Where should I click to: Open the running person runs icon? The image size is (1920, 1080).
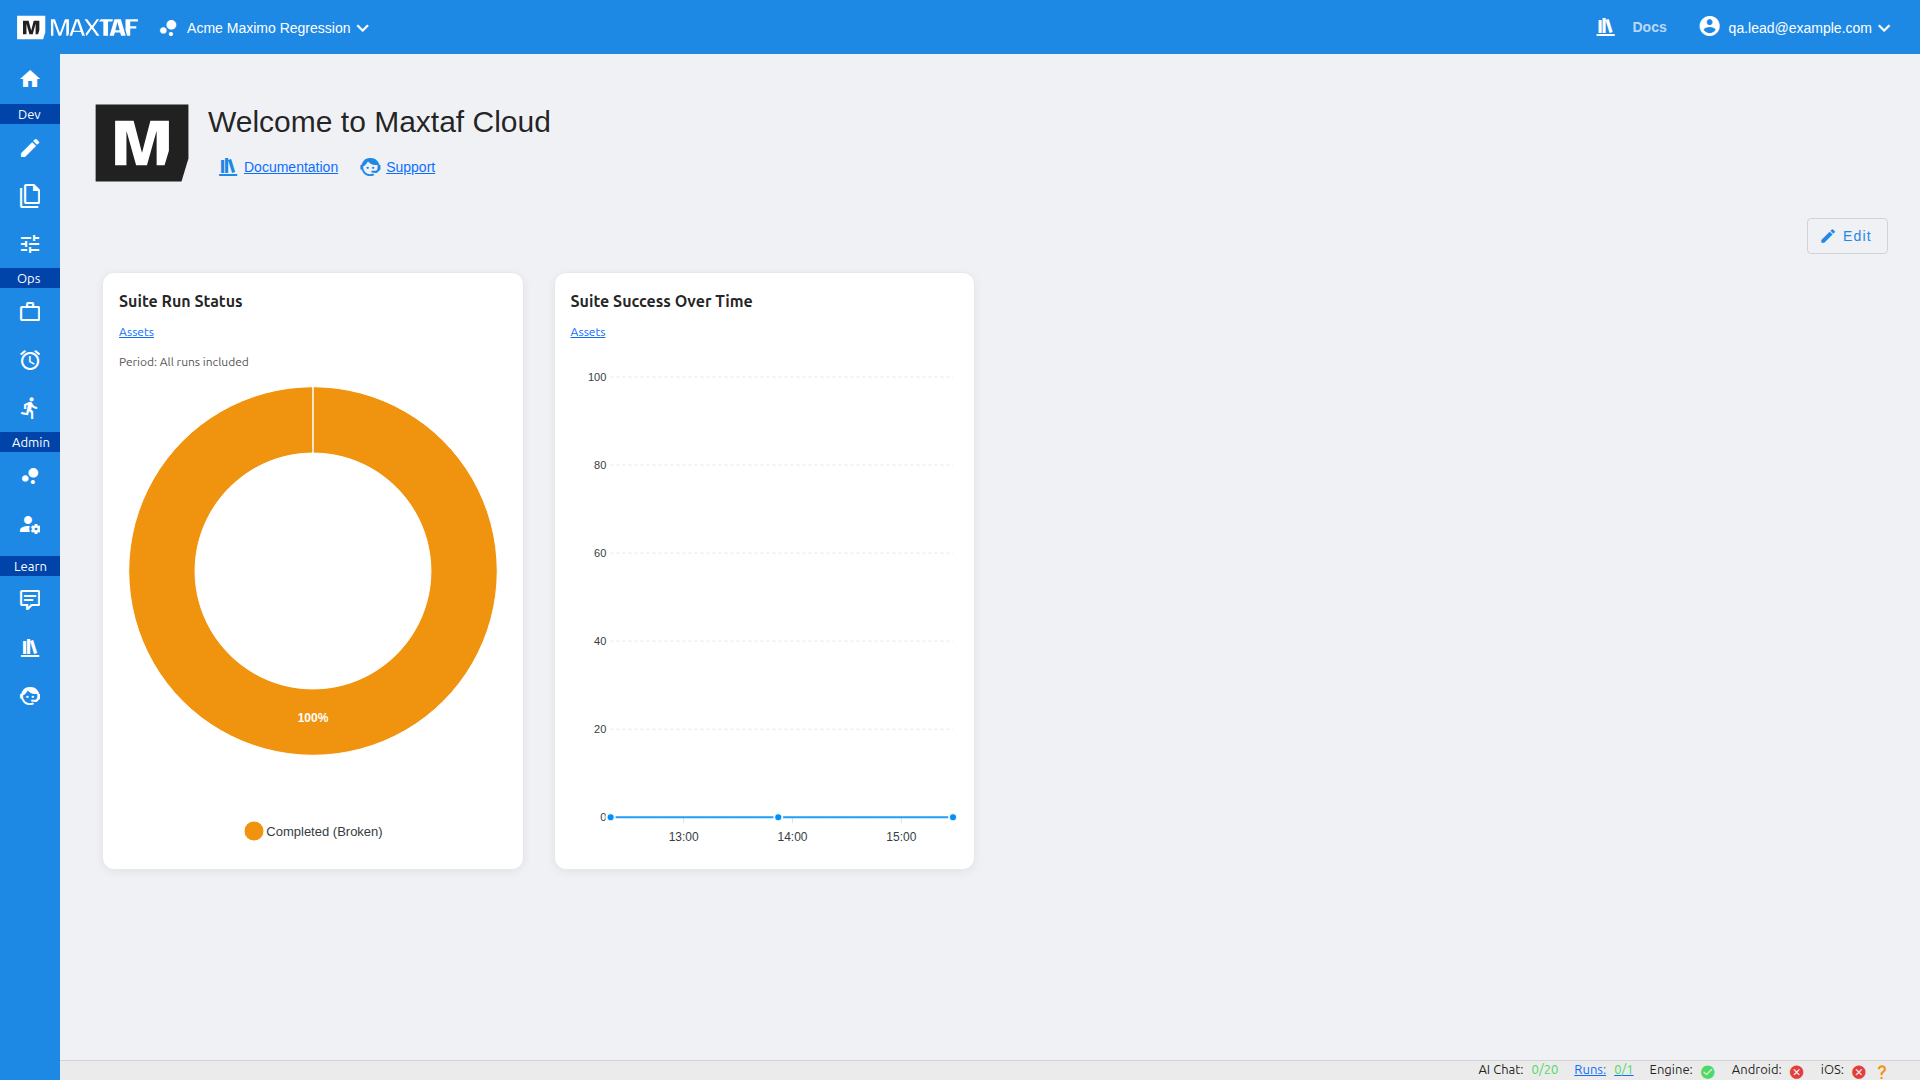[30, 408]
